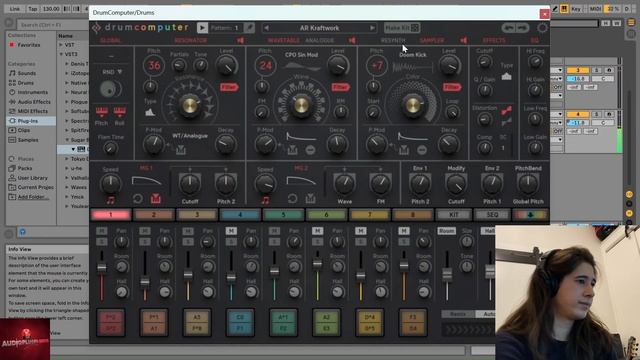This screenshot has width=640, height=360.
Task: Toggle the Resonator Filter button
Action: point(229,87)
